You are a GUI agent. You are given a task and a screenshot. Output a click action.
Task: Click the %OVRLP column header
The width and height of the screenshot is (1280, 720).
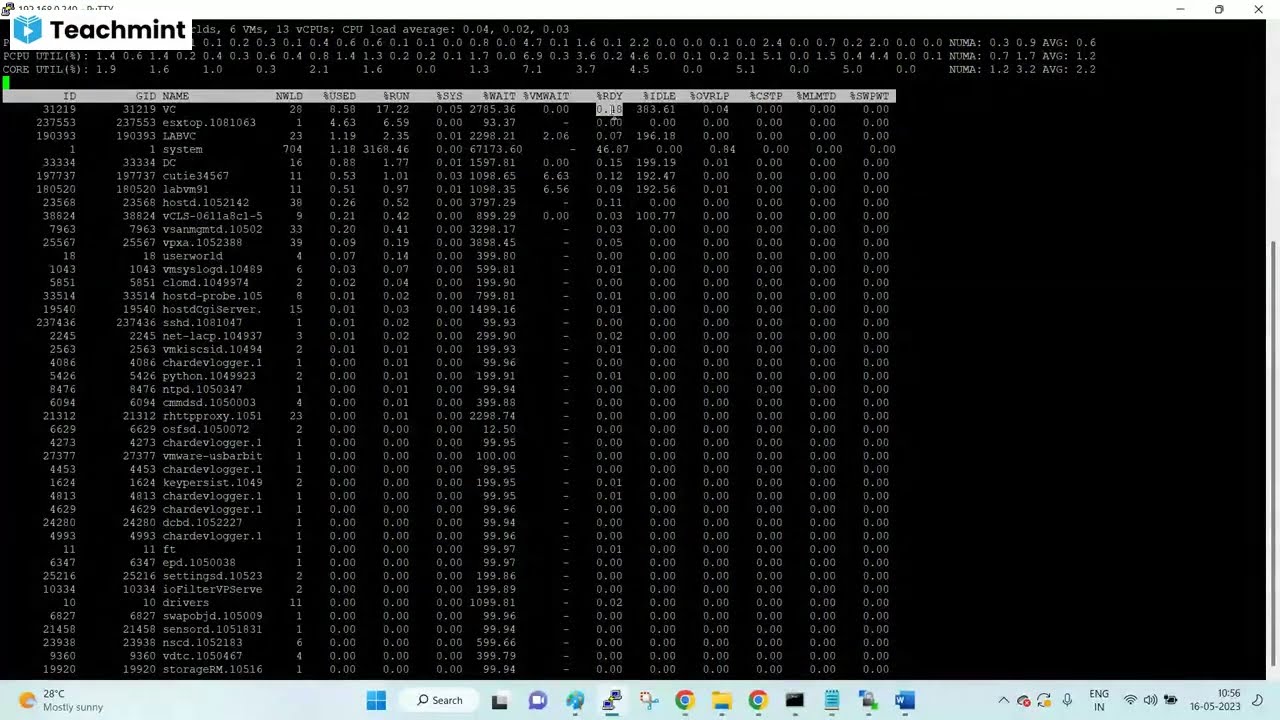(x=709, y=96)
